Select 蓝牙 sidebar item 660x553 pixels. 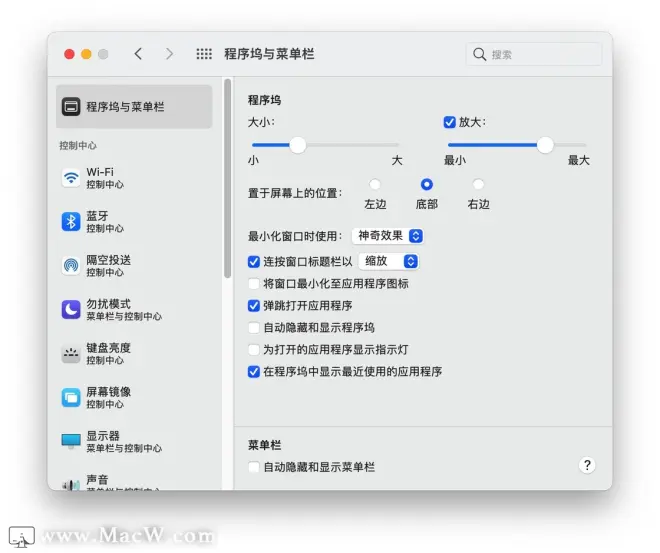click(x=134, y=221)
